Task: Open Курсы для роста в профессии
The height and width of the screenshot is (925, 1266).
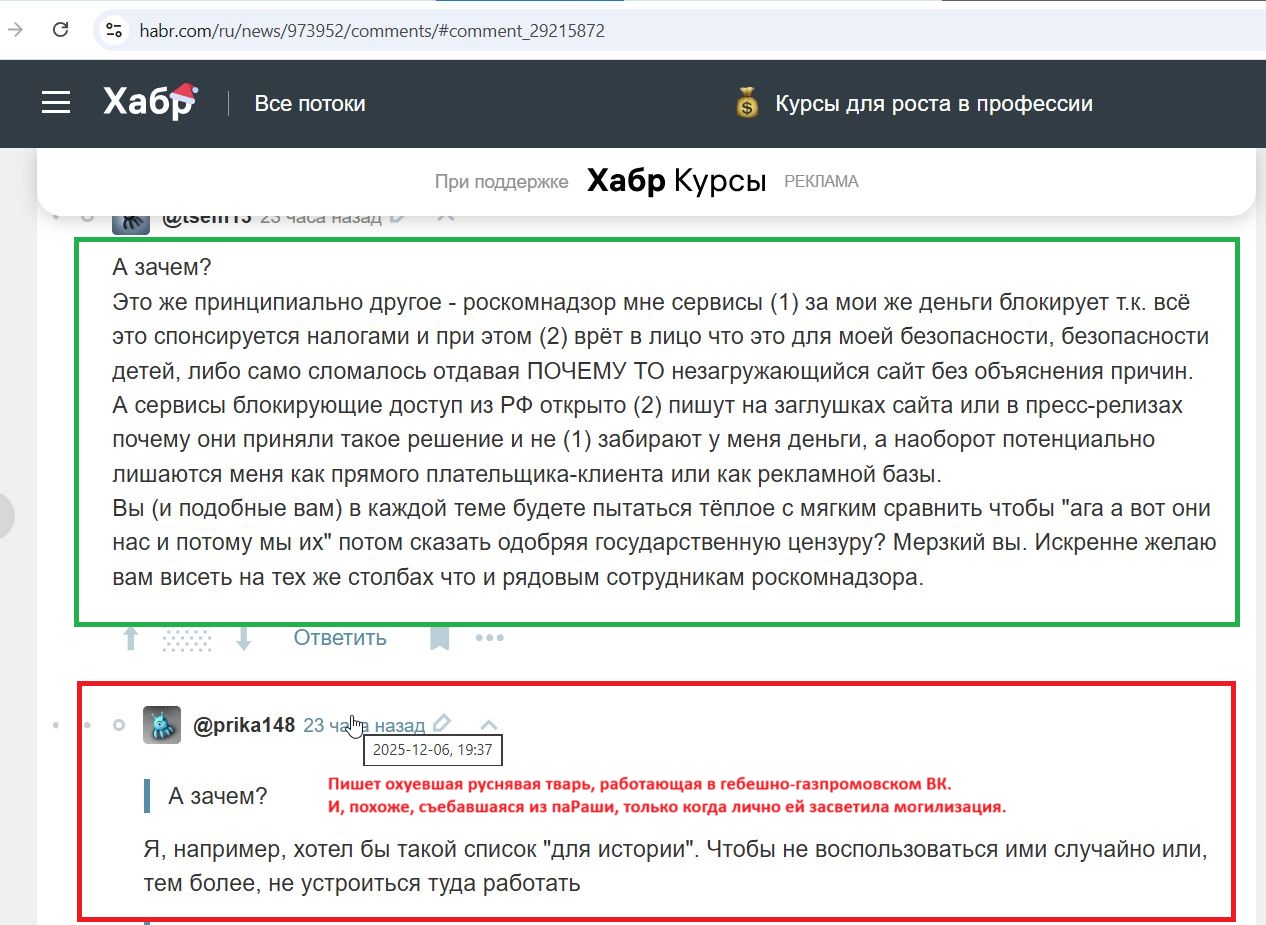Action: point(934,102)
